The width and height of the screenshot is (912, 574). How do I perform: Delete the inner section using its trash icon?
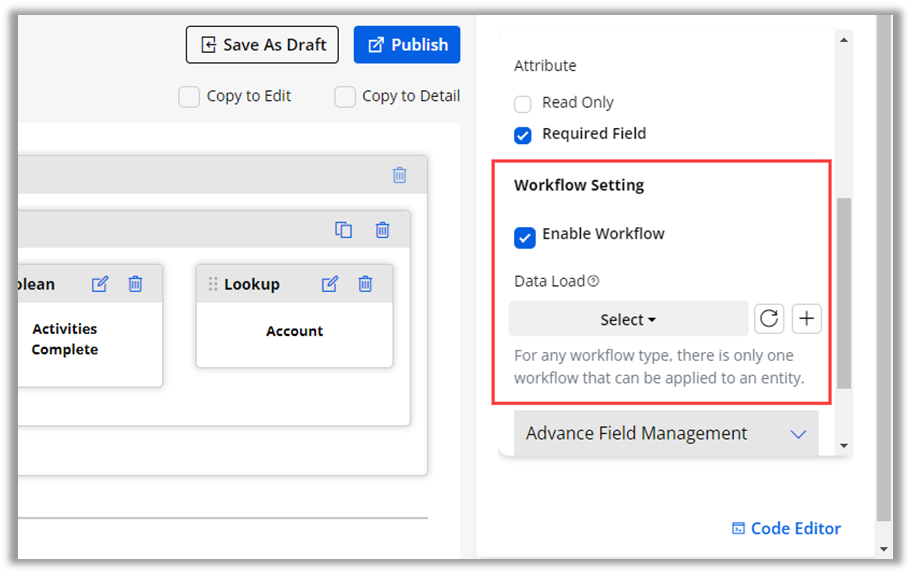(382, 230)
